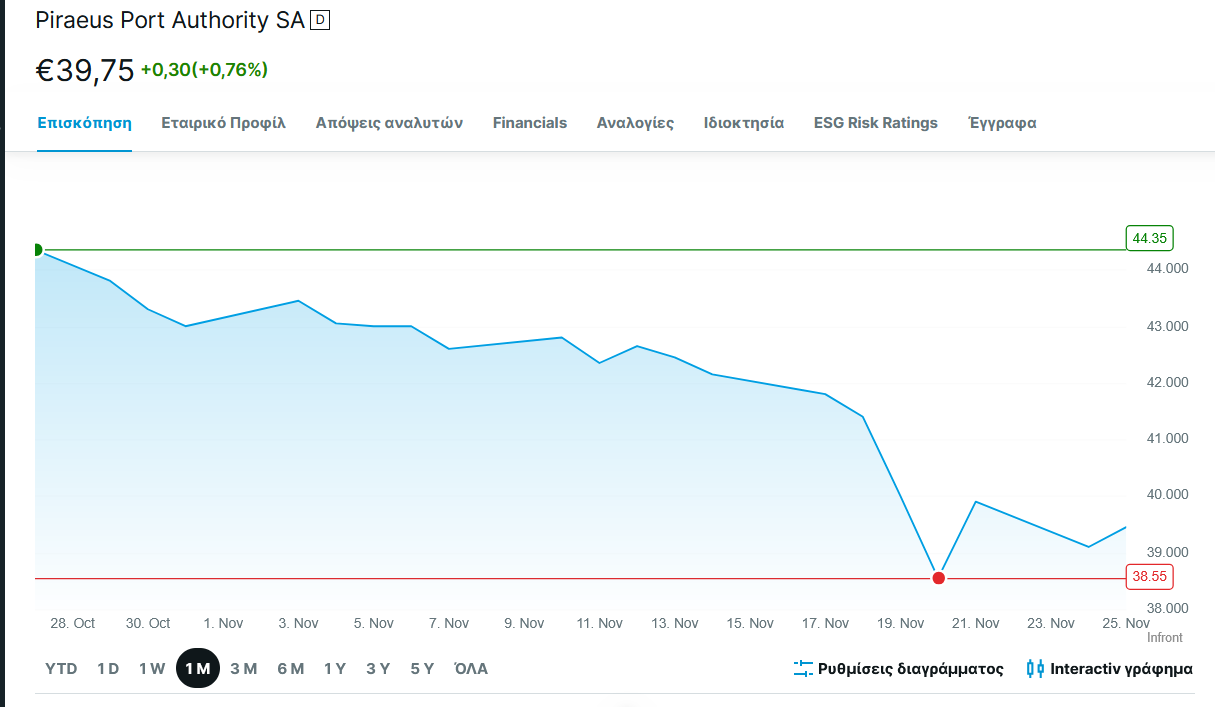Screen dimensions: 1215x707
Task: Select the YTD time range
Action: (61, 669)
